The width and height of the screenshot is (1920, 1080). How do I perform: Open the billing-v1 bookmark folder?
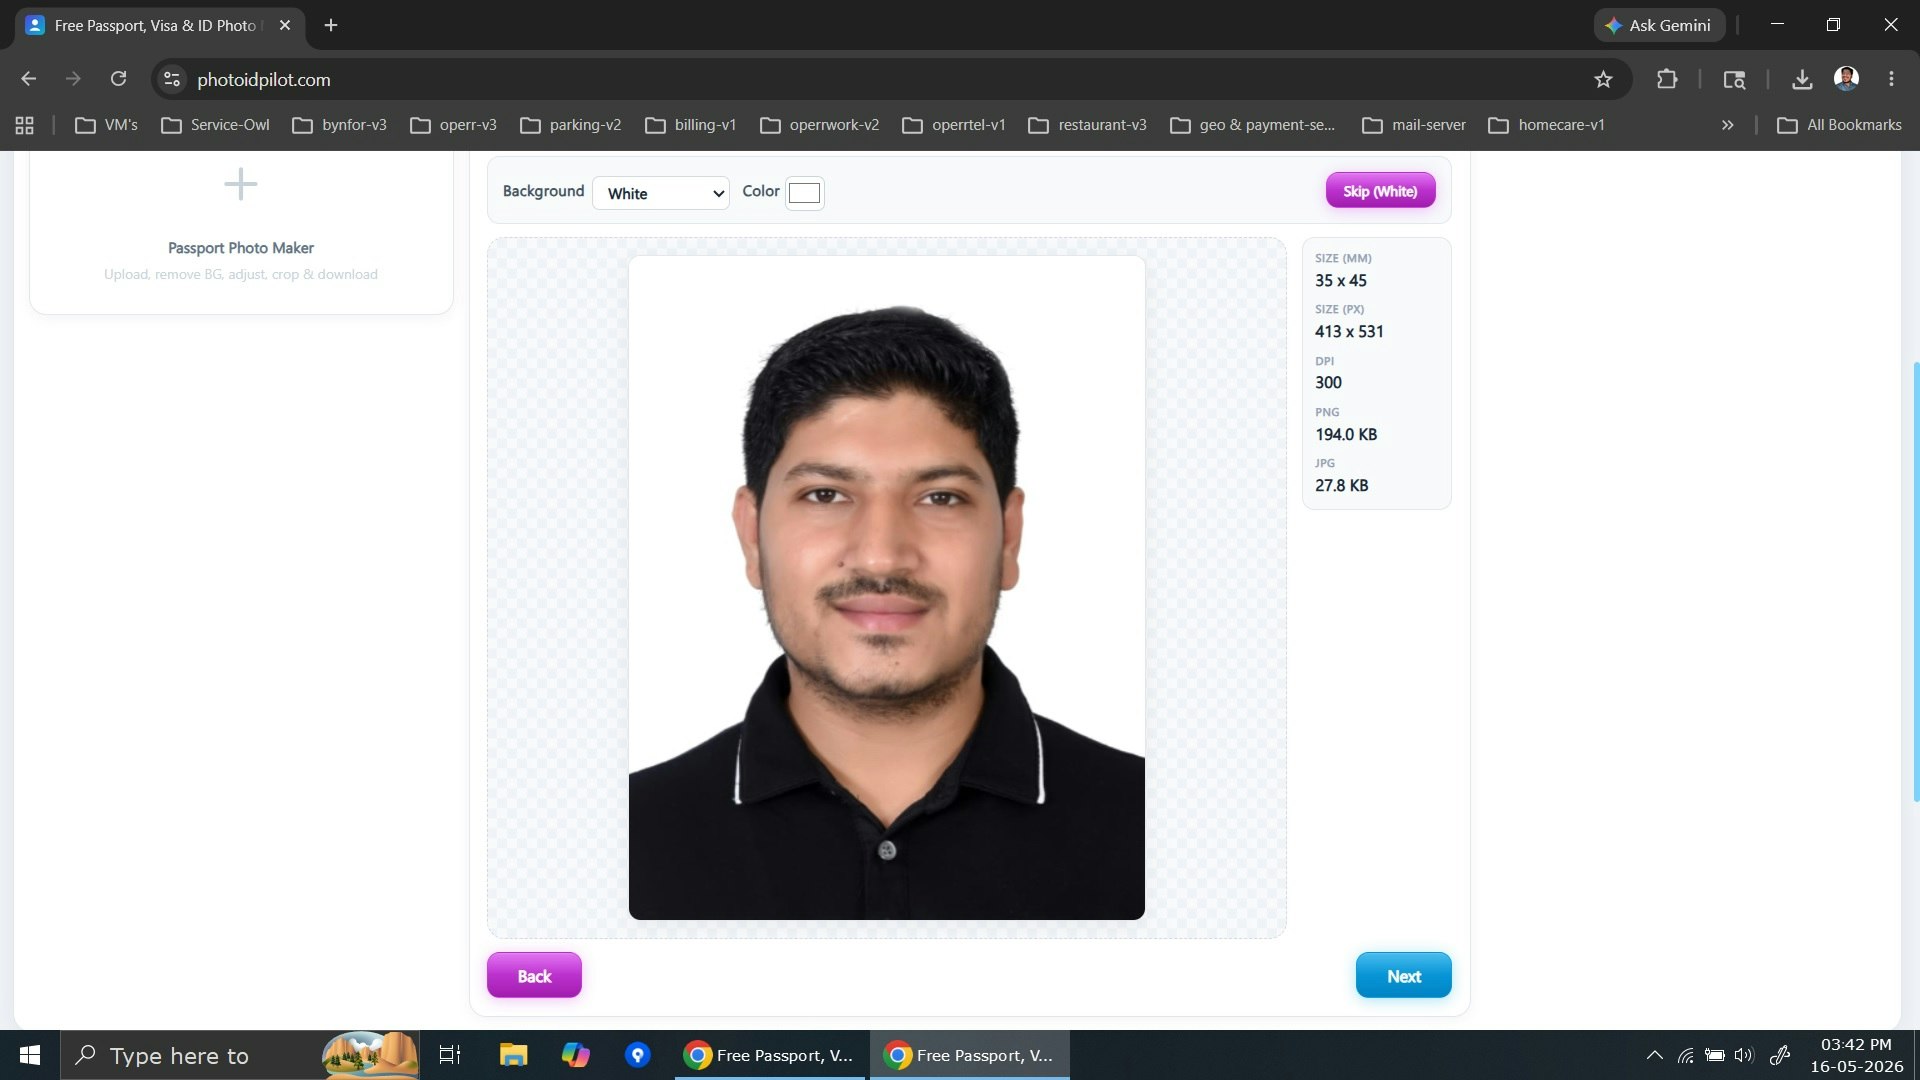(x=690, y=125)
